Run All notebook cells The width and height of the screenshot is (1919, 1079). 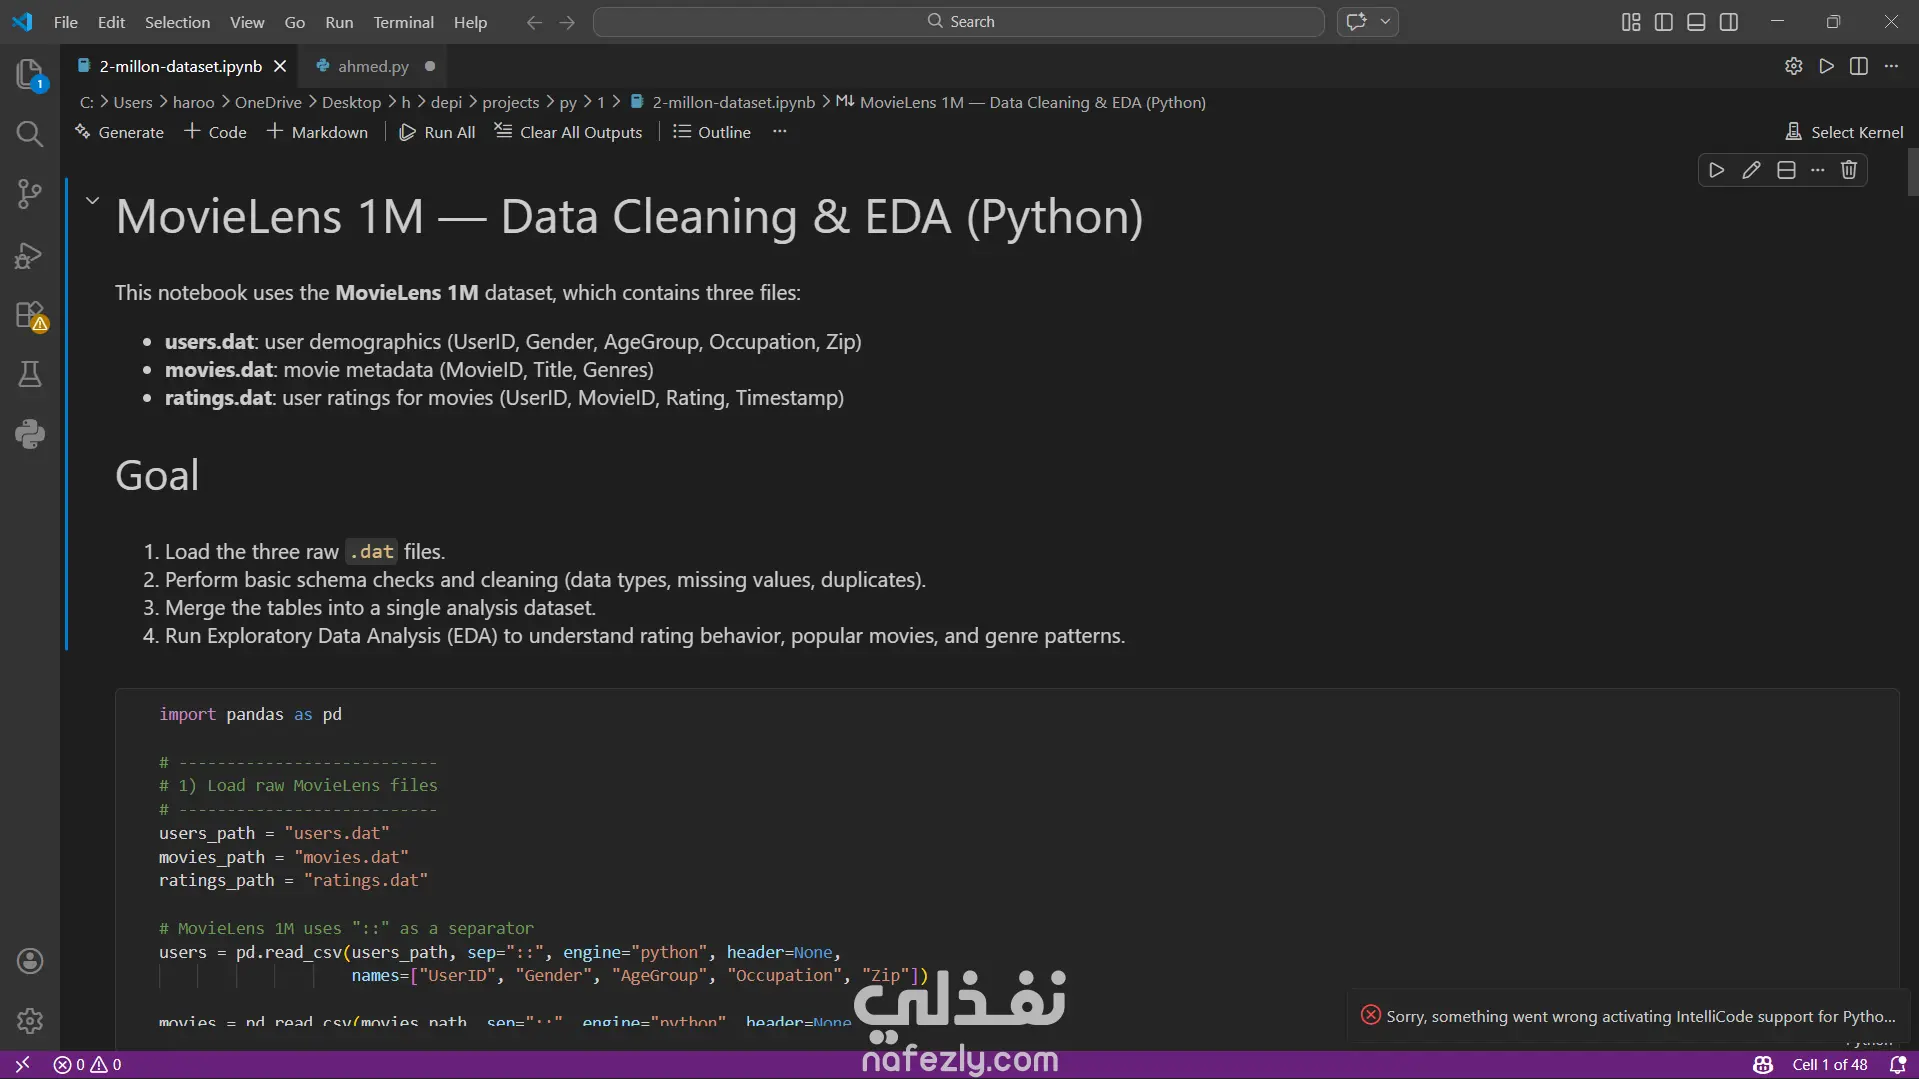(x=437, y=132)
